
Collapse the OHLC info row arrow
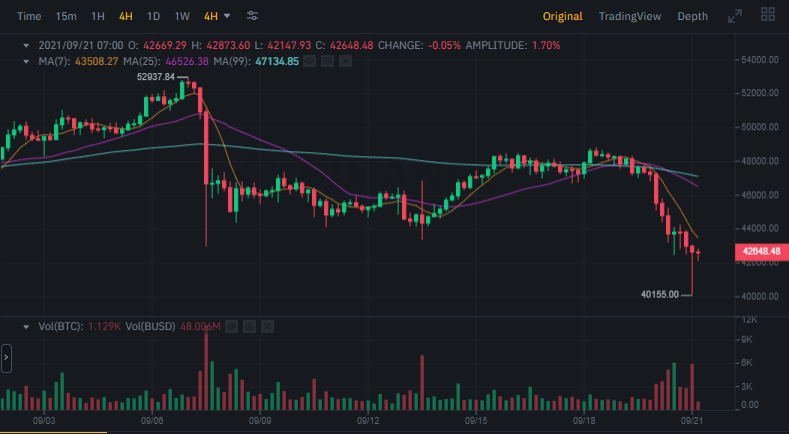click(27, 46)
